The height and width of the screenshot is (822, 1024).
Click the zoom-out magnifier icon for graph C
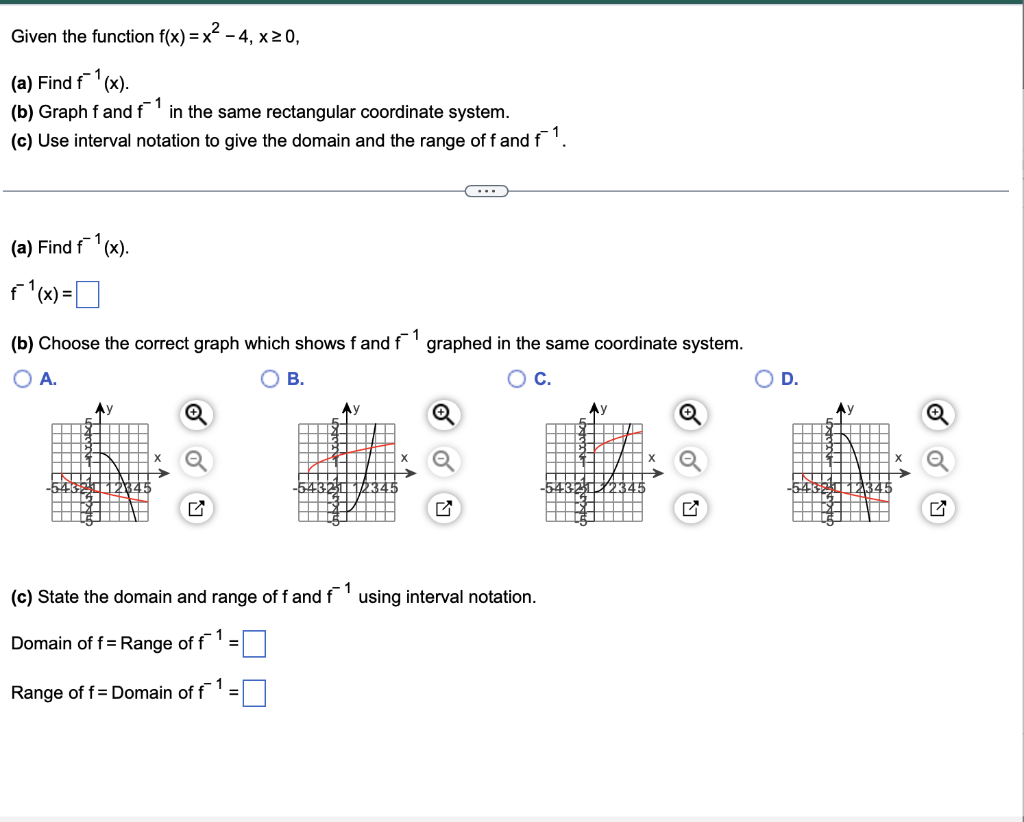[x=690, y=462]
